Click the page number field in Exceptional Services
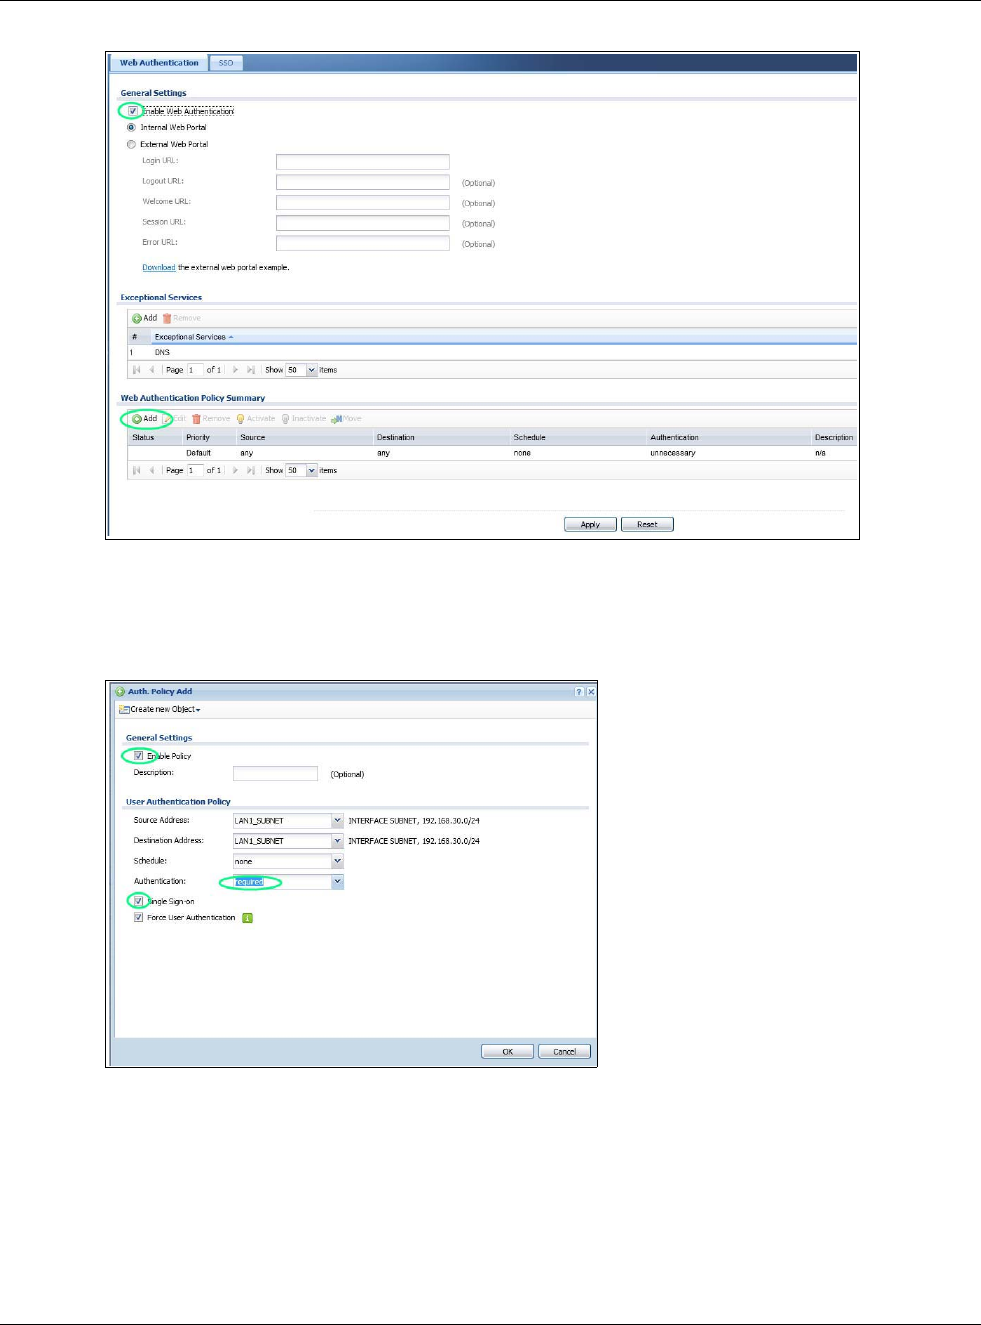Viewport: 981px width, 1325px height. tap(195, 370)
